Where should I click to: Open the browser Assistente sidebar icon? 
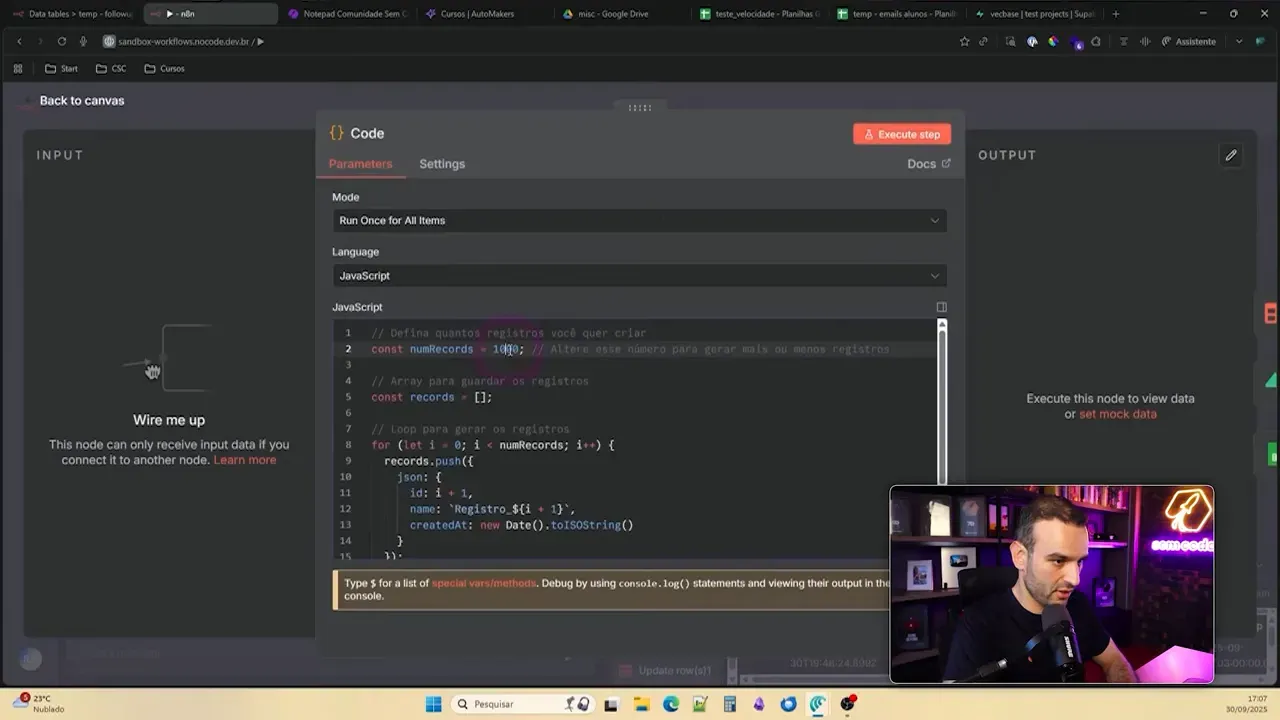(x=1188, y=41)
